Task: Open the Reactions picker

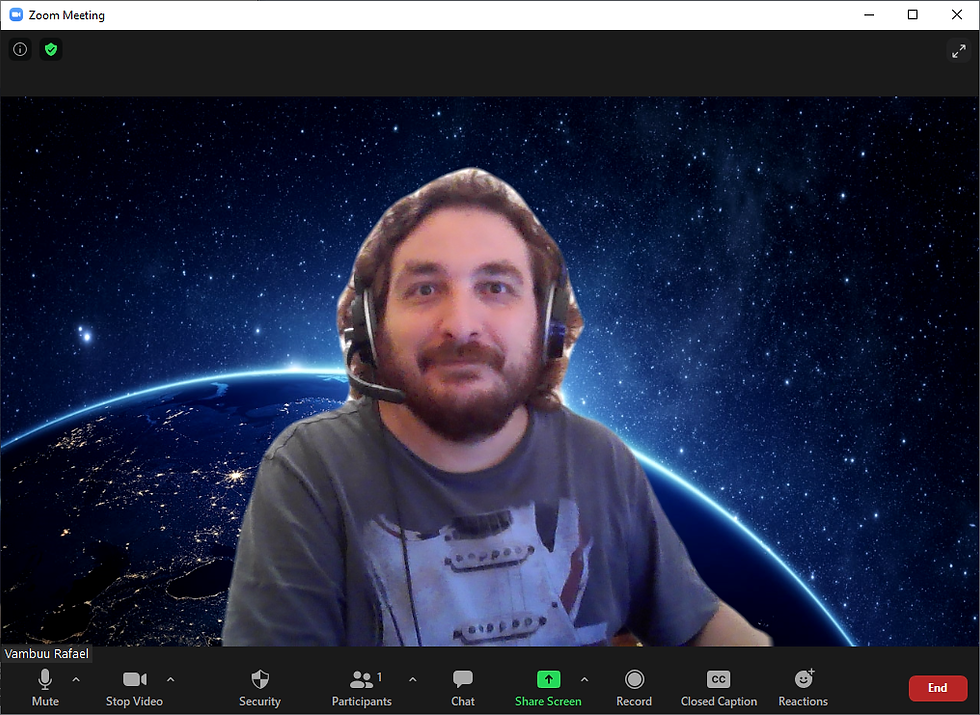Action: (803, 687)
